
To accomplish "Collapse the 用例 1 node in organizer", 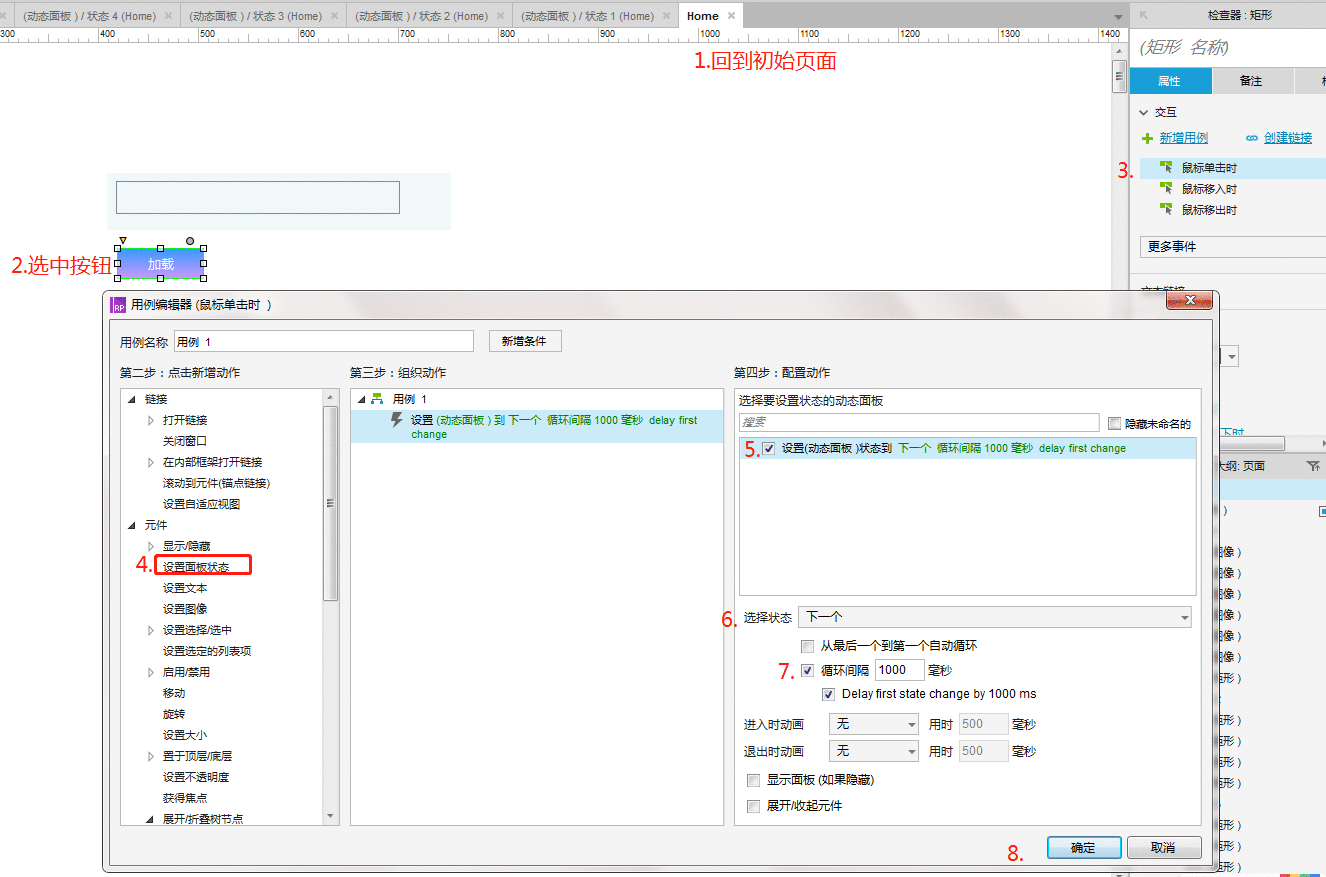I will [361, 399].
